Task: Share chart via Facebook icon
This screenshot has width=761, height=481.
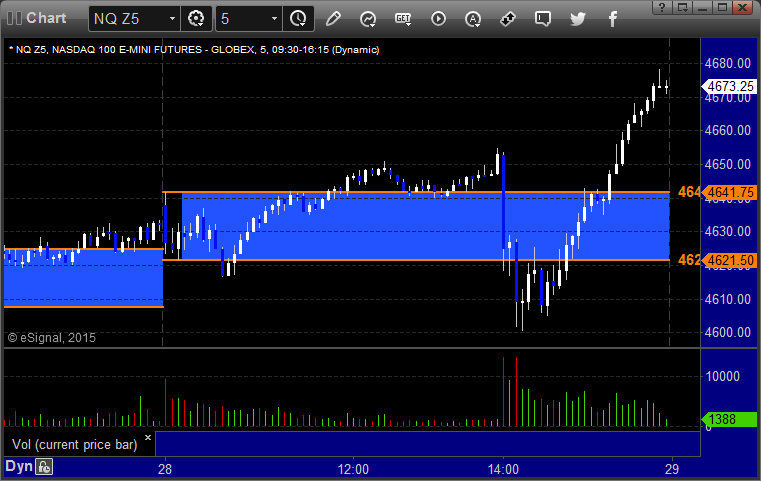Action: (612, 19)
